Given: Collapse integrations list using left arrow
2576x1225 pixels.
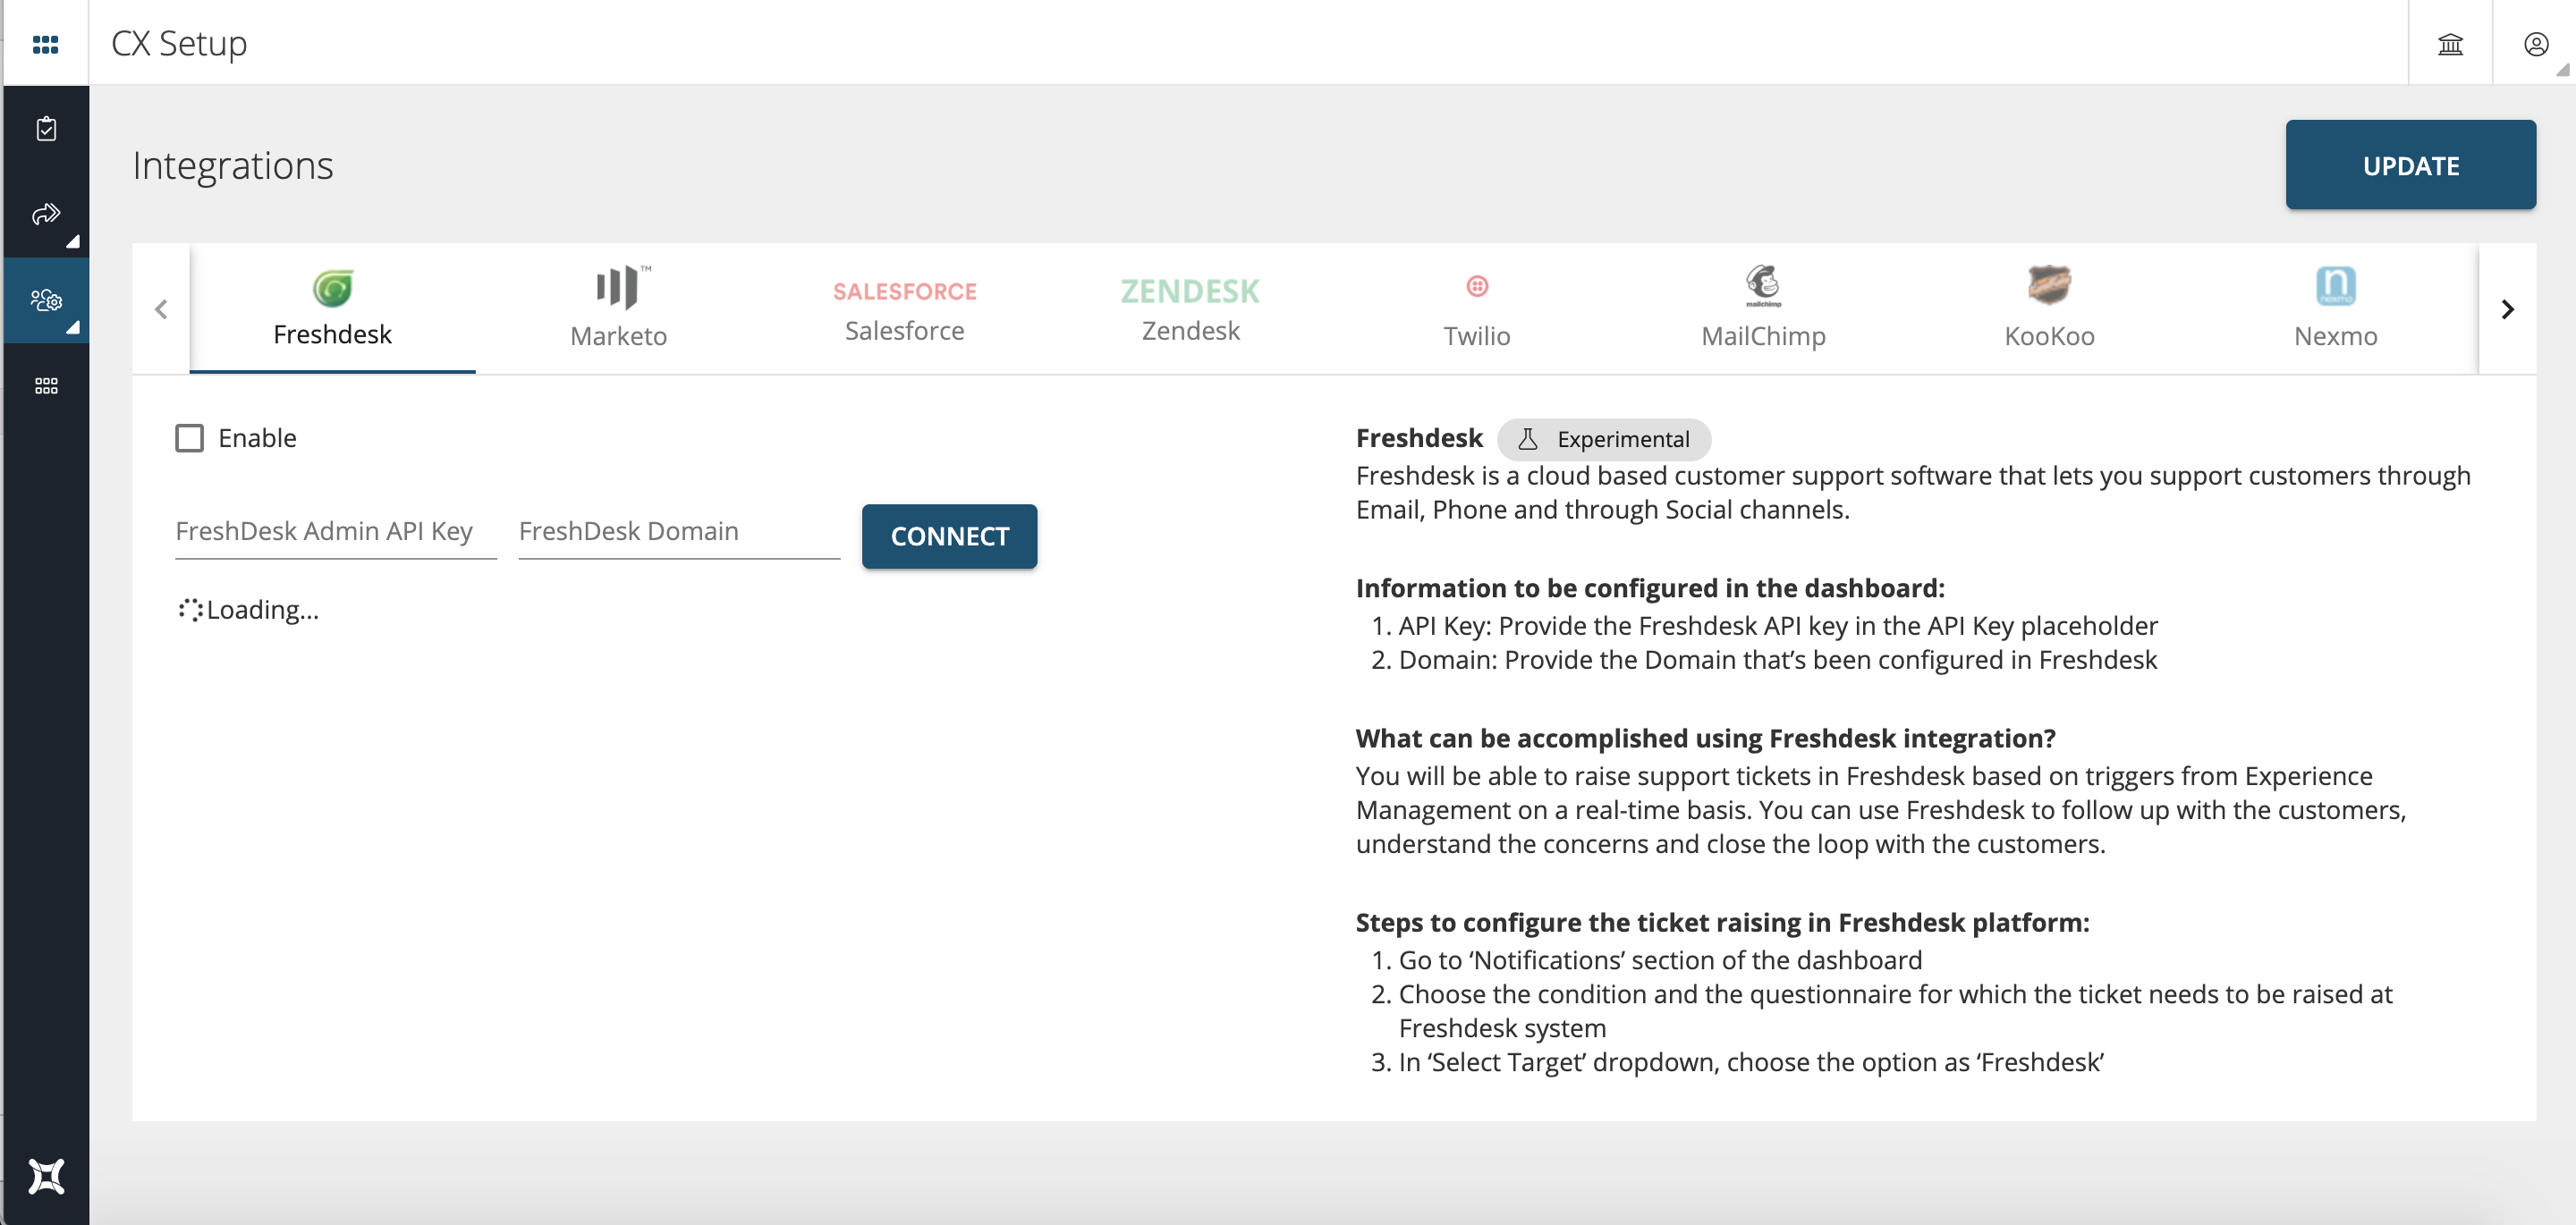Looking at the screenshot, I should 163,308.
